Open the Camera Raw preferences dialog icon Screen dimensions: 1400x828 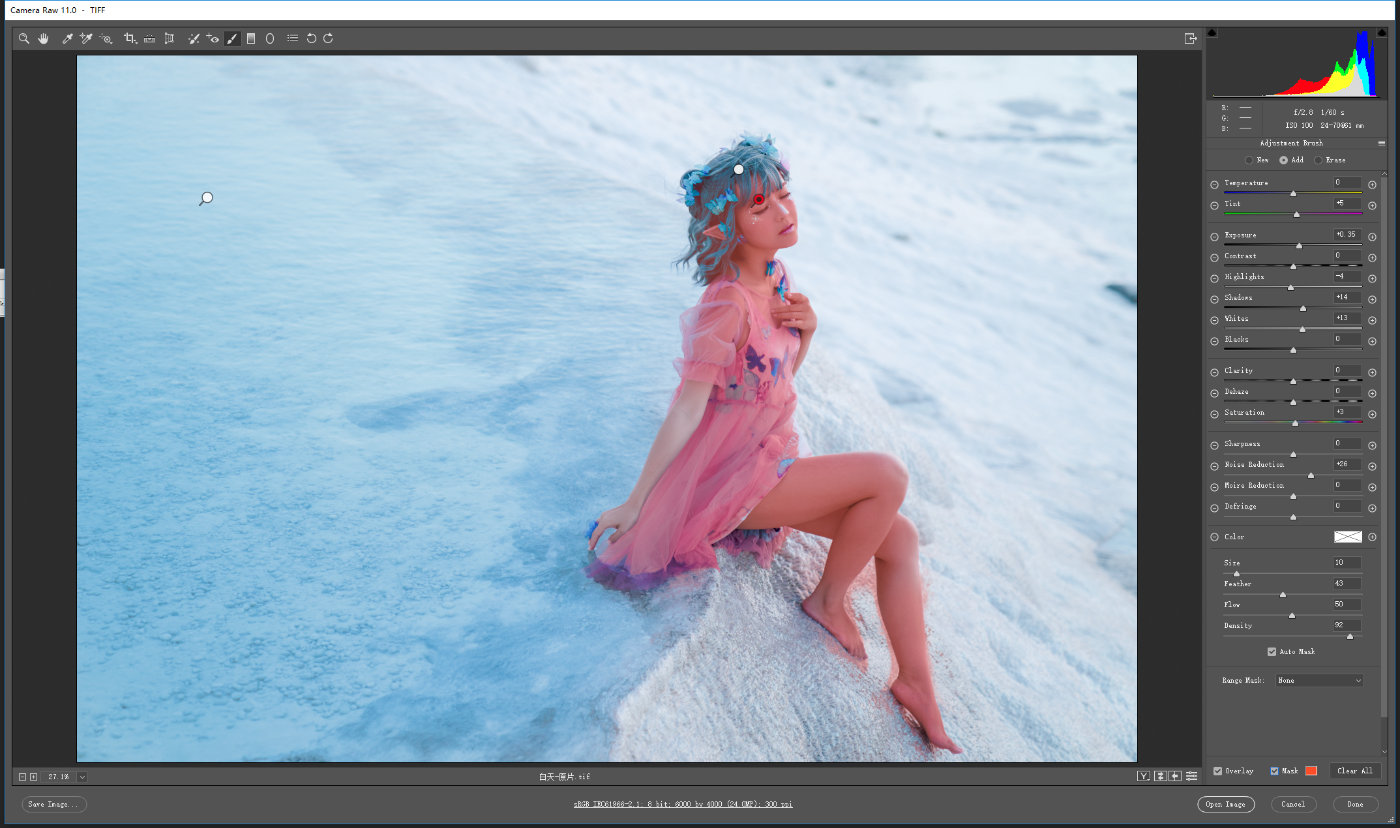(x=292, y=39)
